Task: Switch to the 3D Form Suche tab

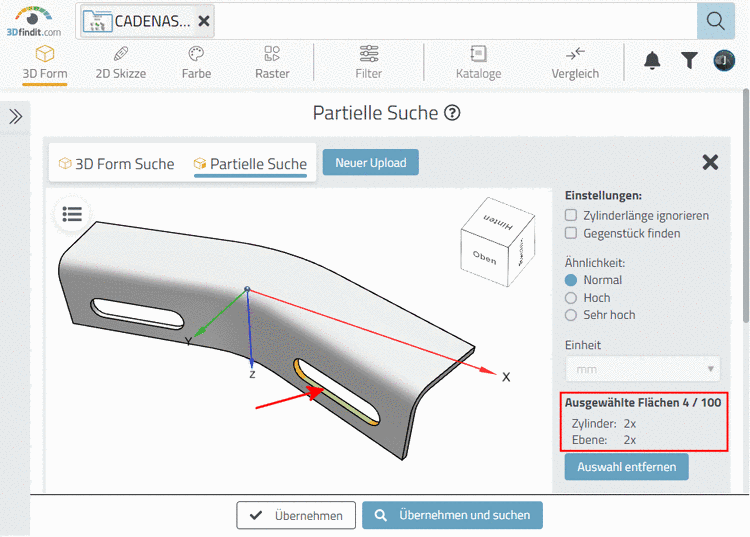Action: click(116, 164)
